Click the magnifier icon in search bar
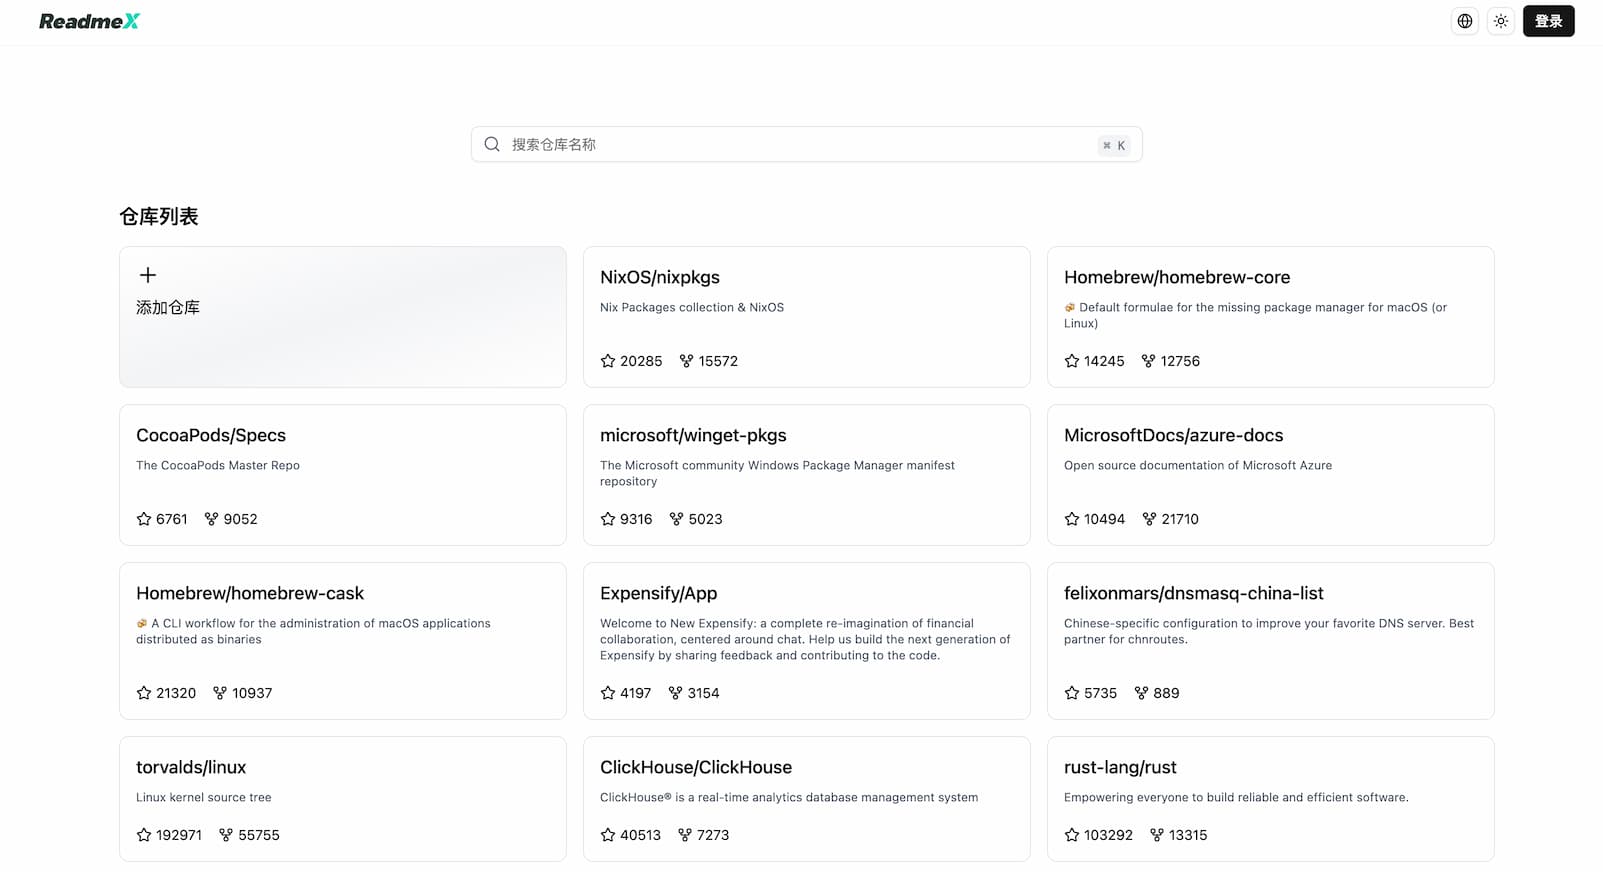This screenshot has width=1603, height=872. [x=492, y=144]
